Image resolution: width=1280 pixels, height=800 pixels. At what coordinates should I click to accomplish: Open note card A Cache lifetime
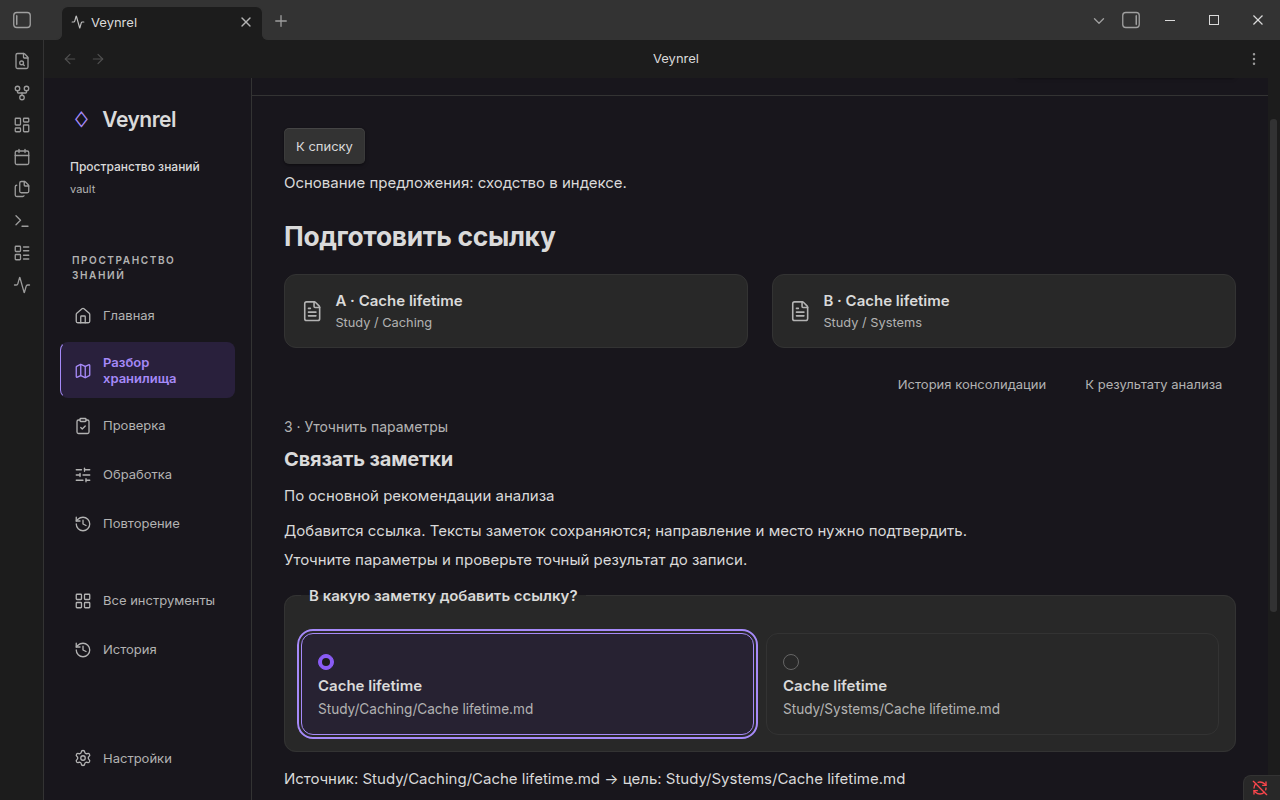(x=516, y=311)
